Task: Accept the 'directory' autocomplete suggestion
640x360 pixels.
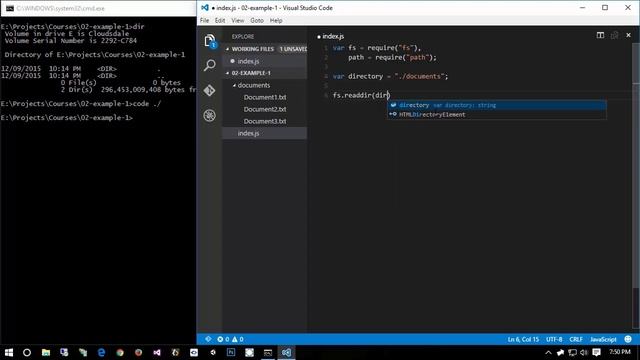Action: point(497,105)
